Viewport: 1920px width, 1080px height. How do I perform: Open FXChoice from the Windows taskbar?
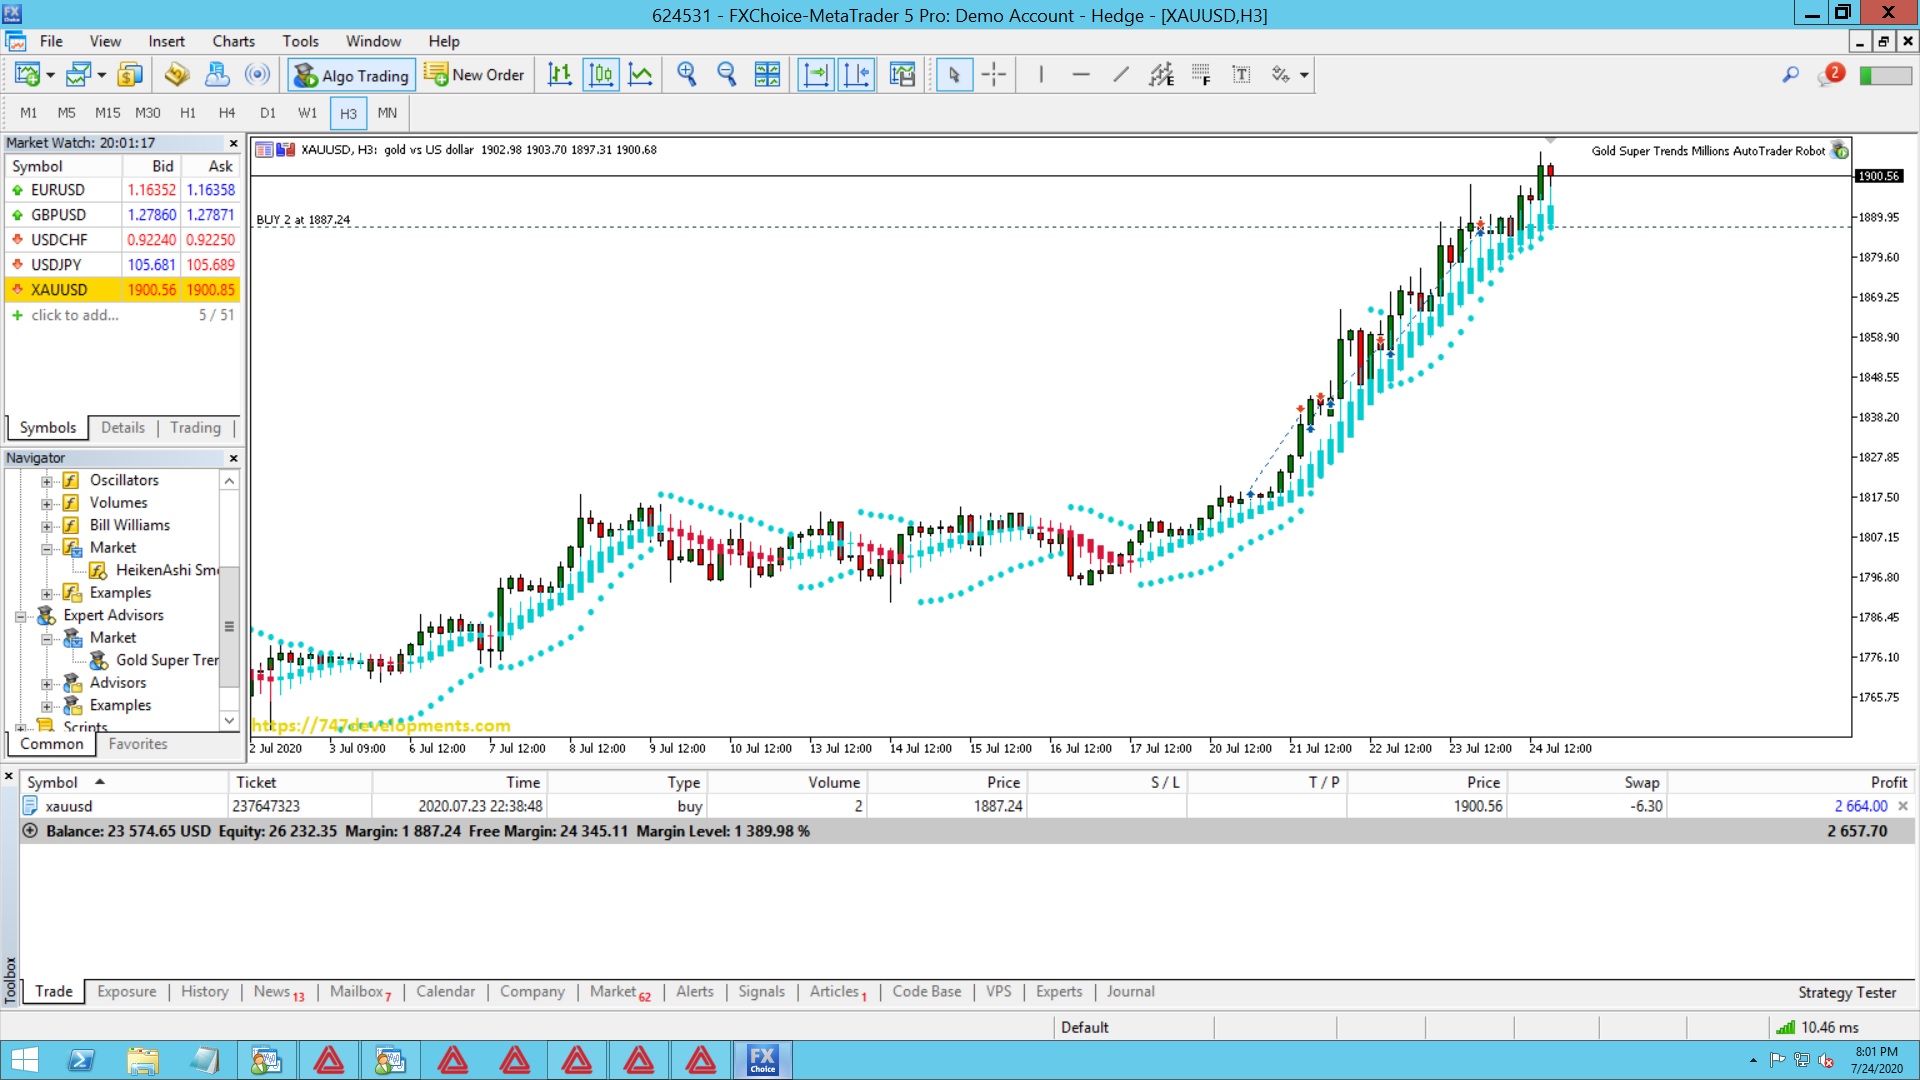(763, 1059)
